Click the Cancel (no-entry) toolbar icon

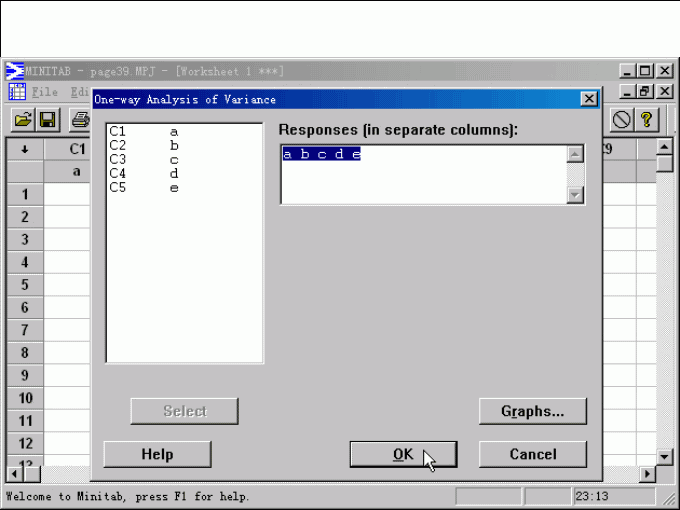pyautogui.click(x=622, y=120)
